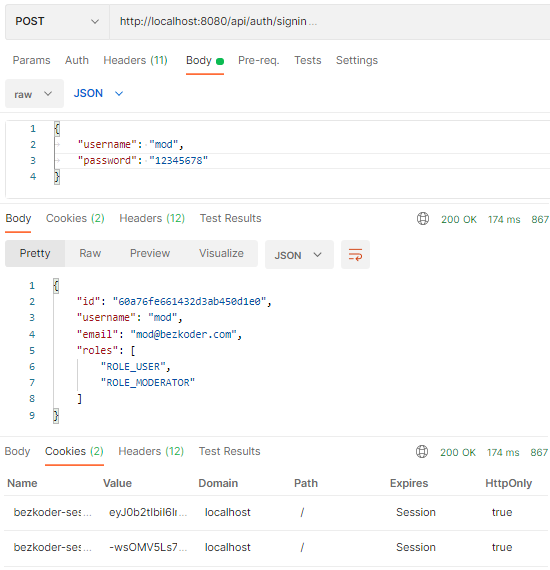
Task: Click the Name column header
Action: coord(22,483)
